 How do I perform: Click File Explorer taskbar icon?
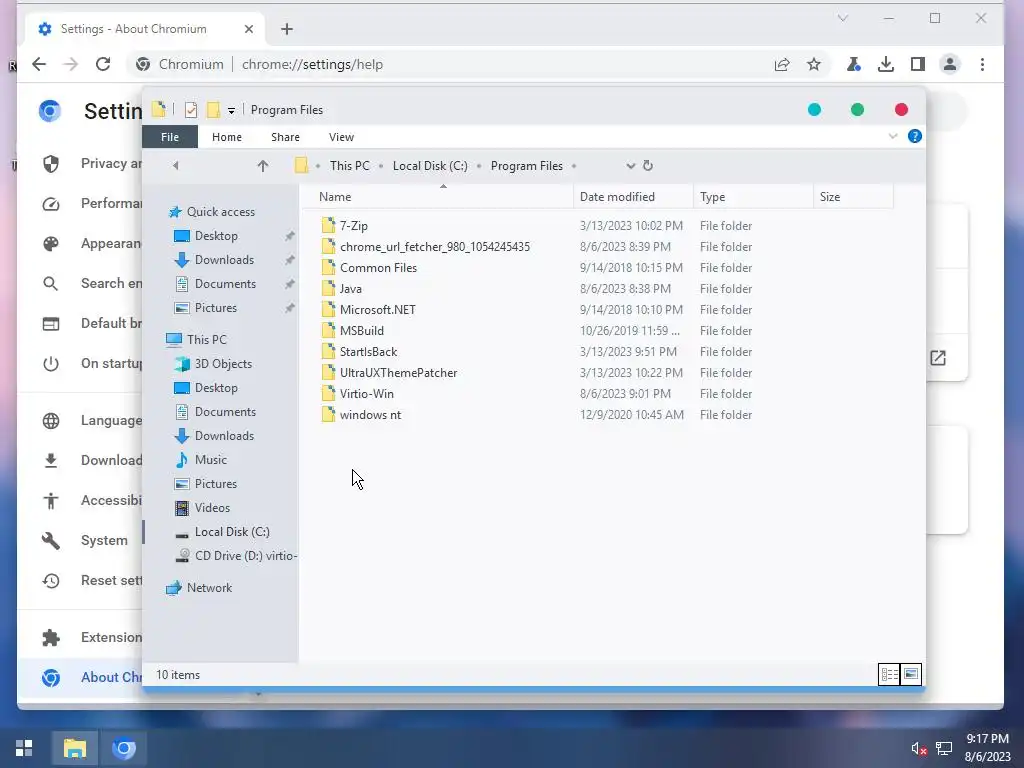74,748
